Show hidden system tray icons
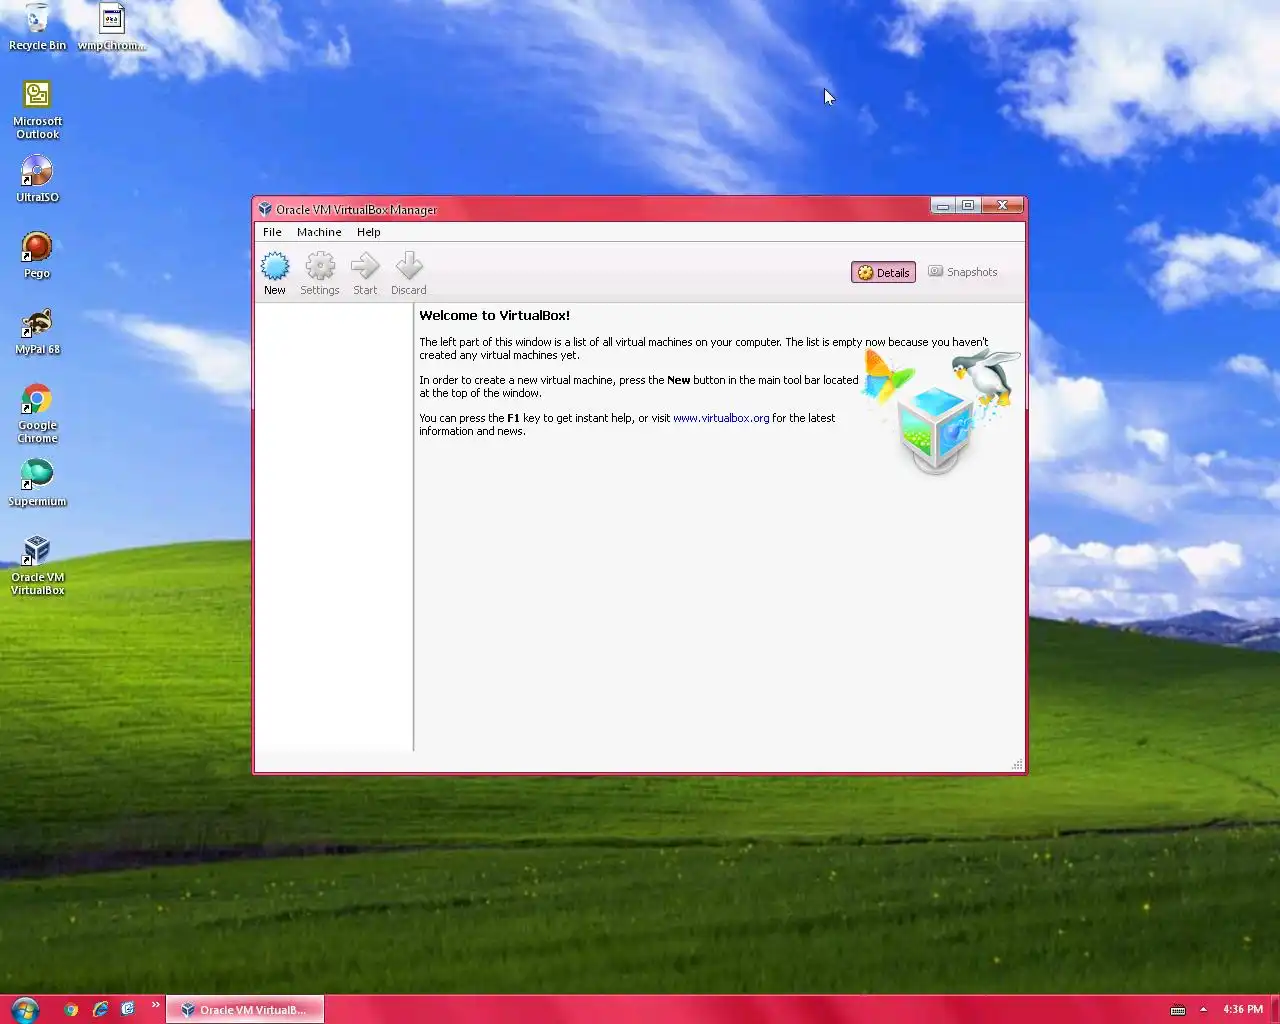Screen dimensions: 1280x1024 pos(1203,1010)
